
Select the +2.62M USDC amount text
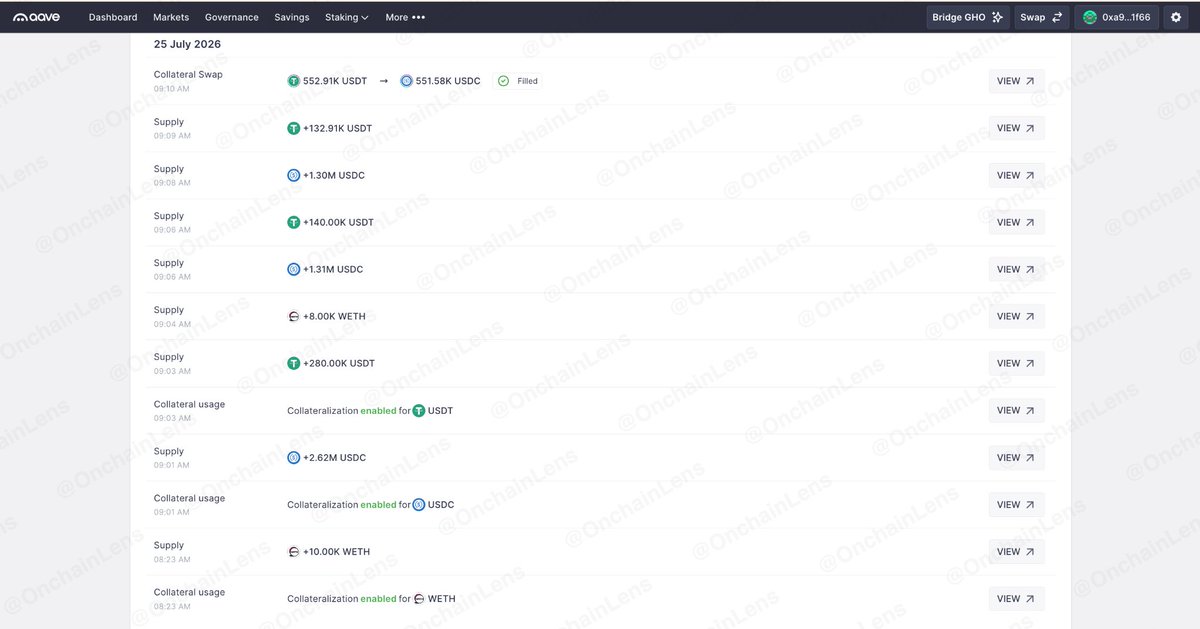pyautogui.click(x=334, y=457)
